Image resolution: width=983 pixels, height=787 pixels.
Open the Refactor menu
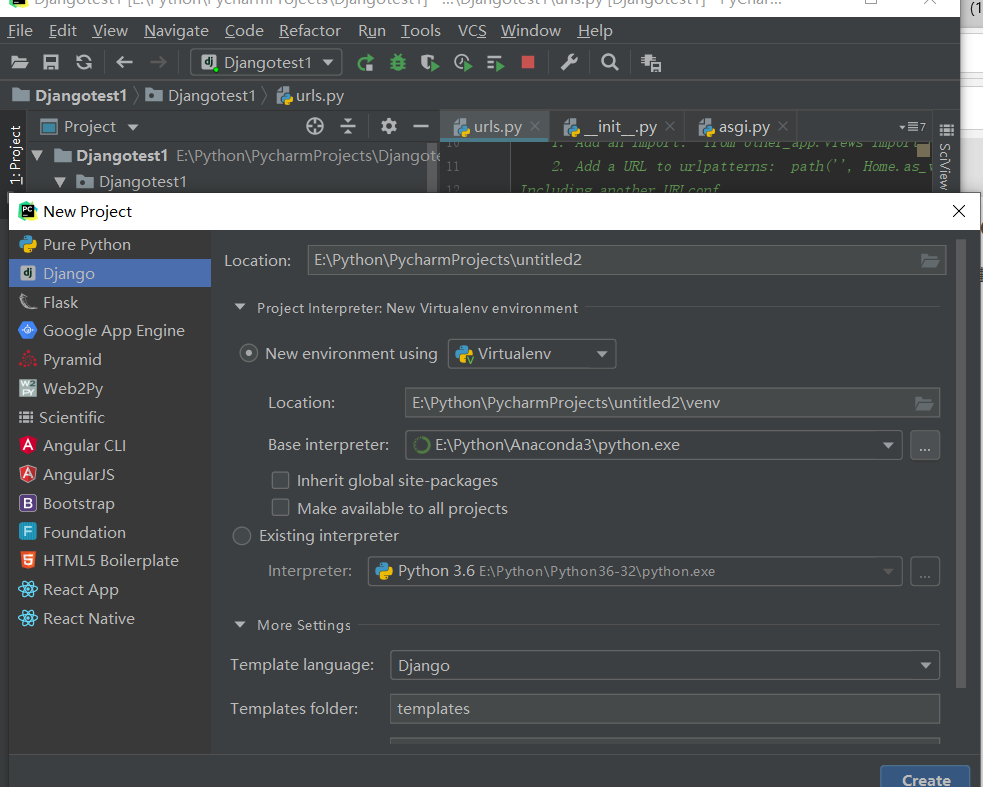pos(310,31)
